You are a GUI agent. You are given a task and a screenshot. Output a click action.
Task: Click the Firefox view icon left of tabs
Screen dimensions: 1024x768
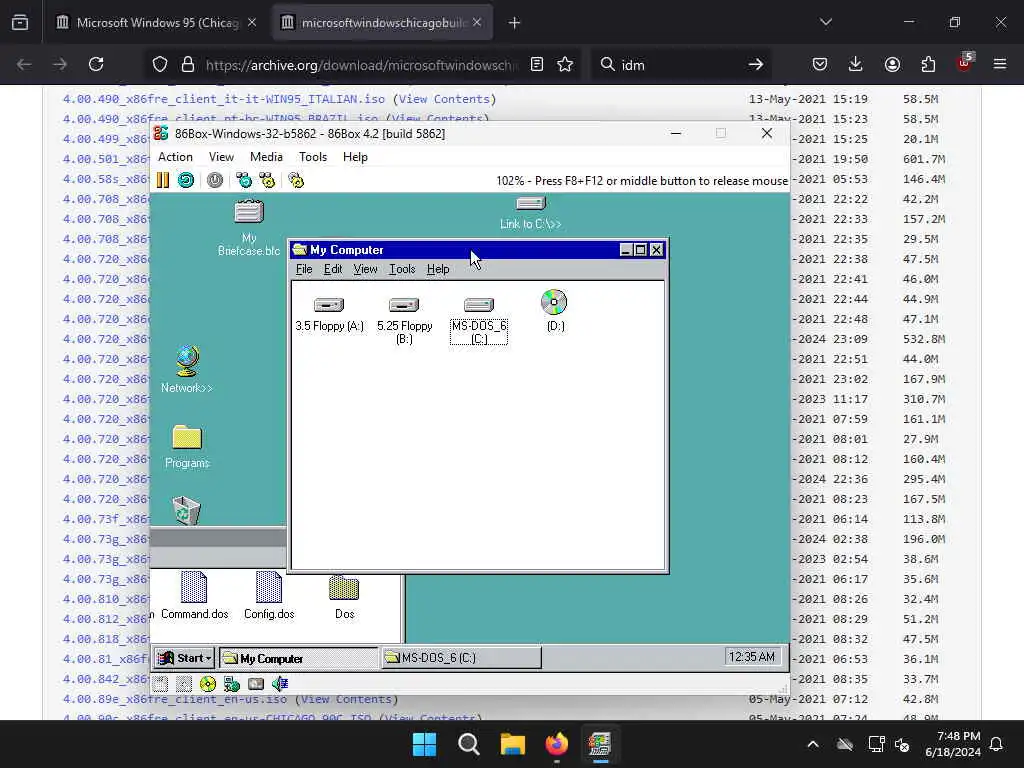pos(20,23)
